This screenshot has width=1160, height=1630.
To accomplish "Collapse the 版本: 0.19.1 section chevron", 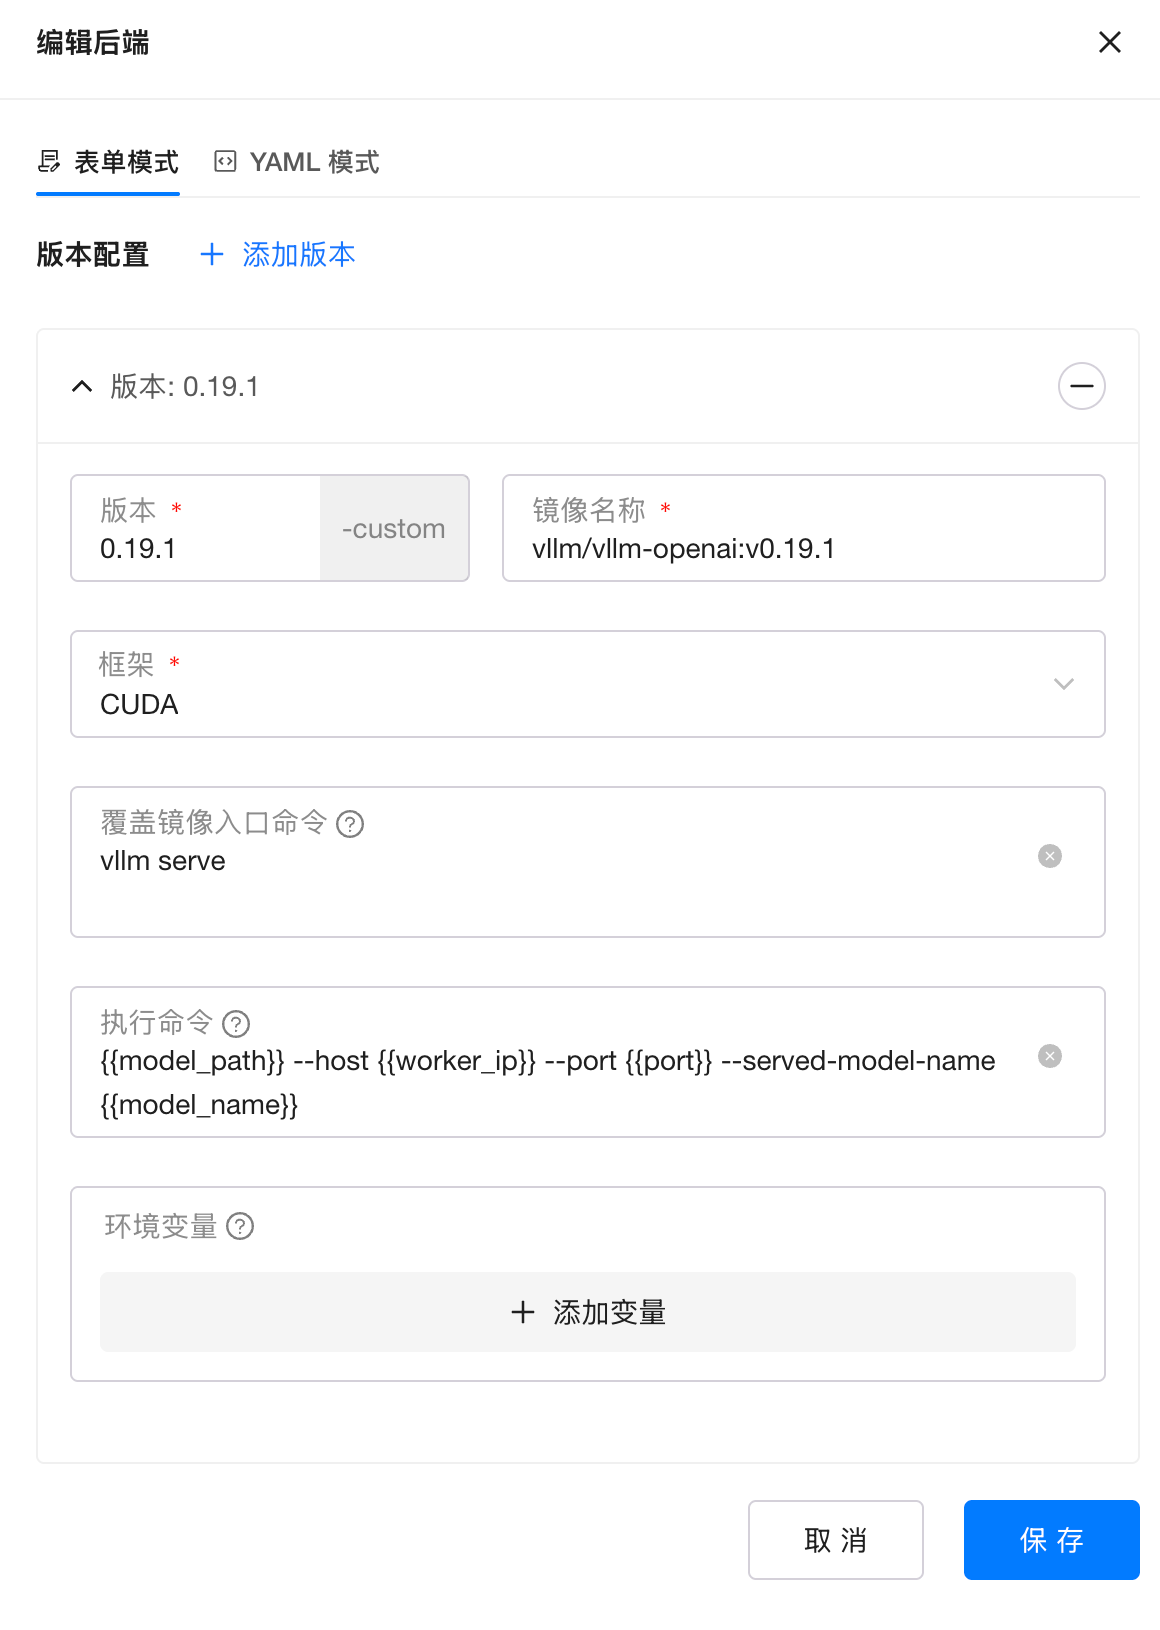I will coord(82,387).
